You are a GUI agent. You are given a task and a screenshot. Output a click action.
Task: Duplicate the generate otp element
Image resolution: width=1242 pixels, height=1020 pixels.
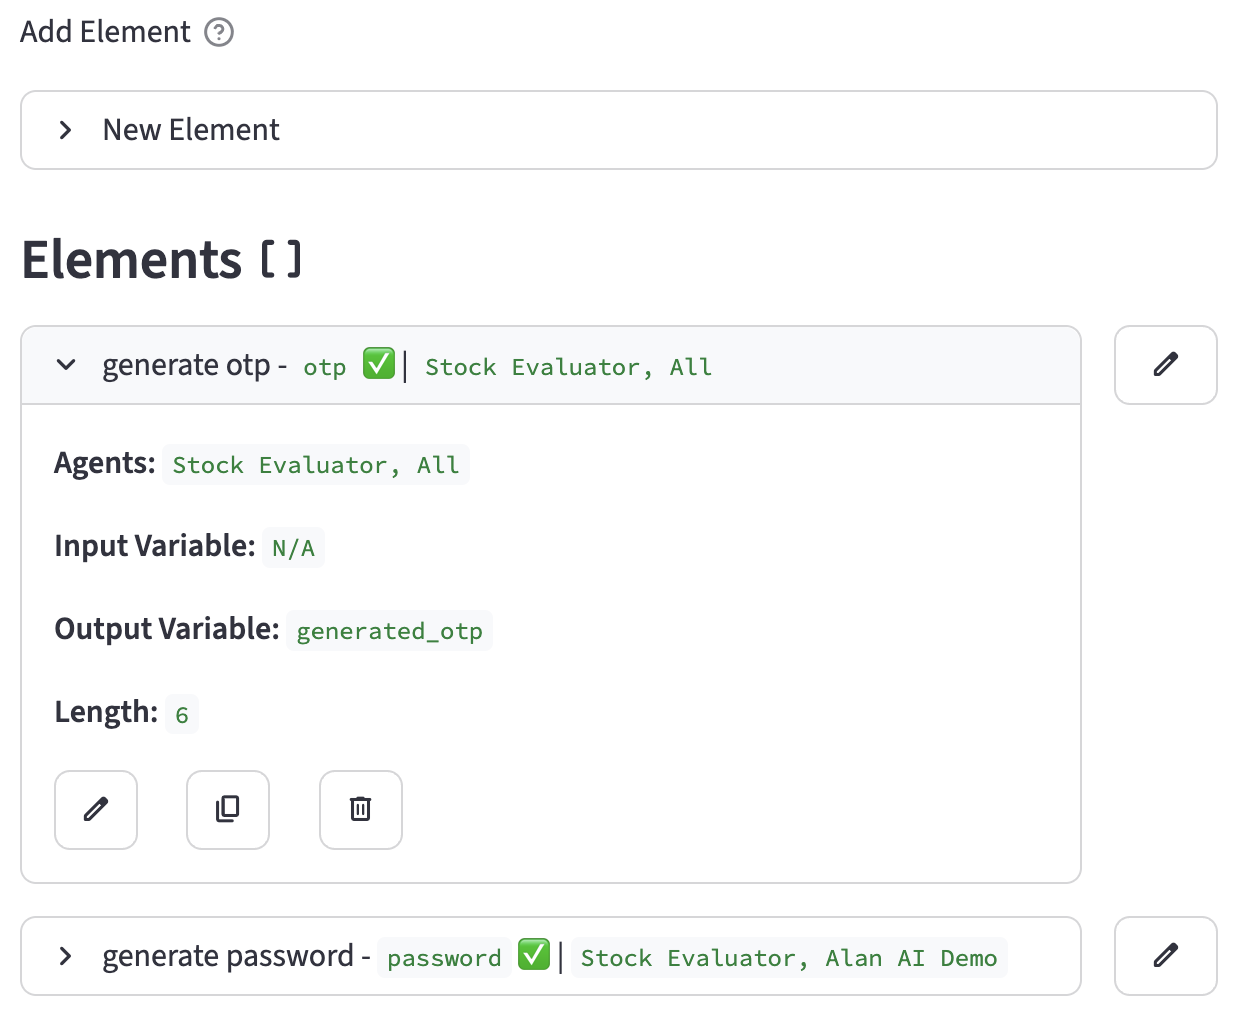pyautogui.click(x=228, y=810)
